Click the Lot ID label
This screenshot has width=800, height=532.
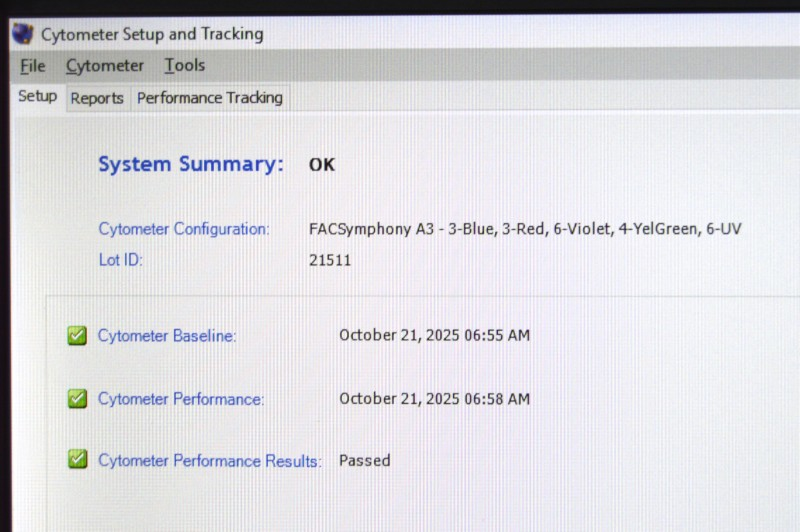click(121, 260)
